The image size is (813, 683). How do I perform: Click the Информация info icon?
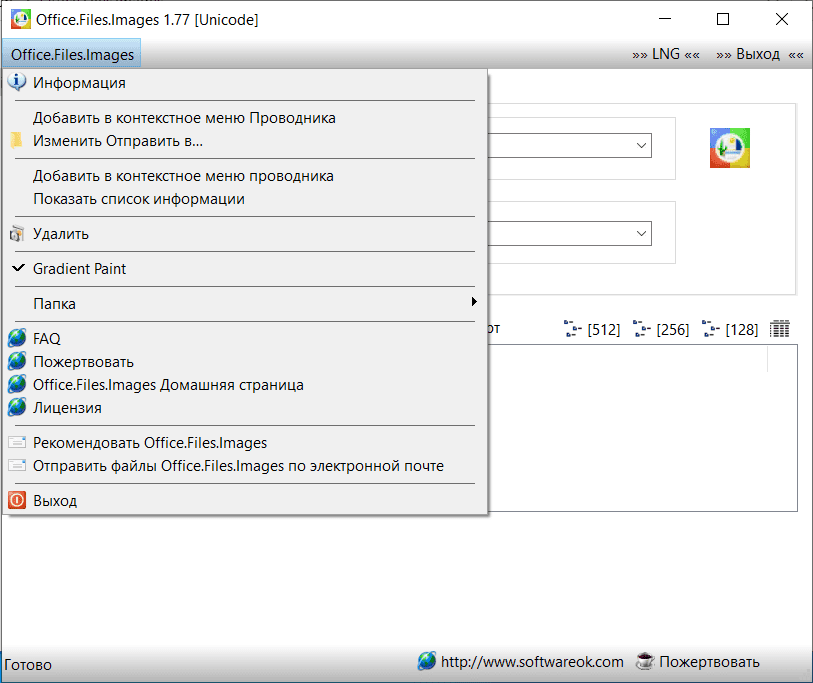(x=17, y=82)
